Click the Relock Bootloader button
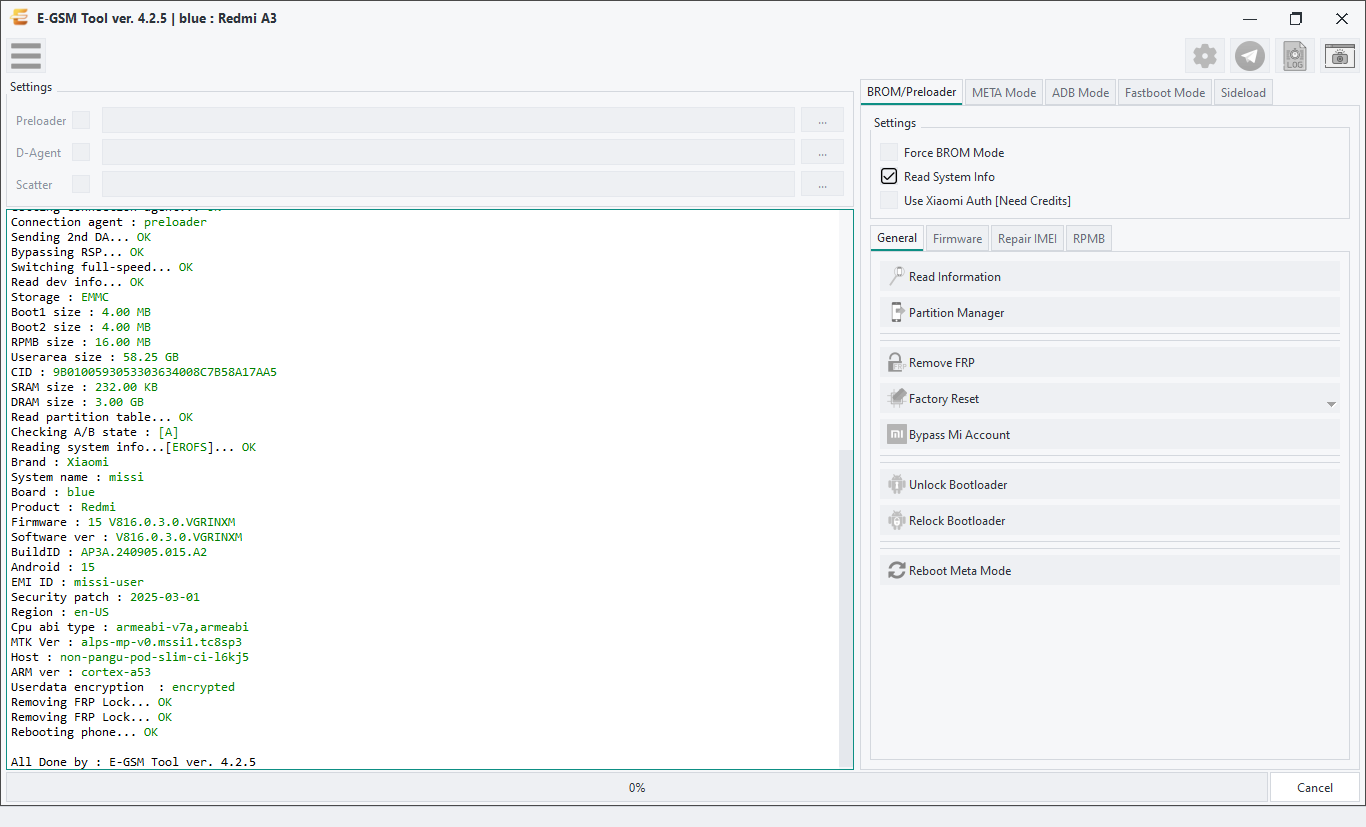The image size is (1366, 827). pyautogui.click(x=1109, y=521)
